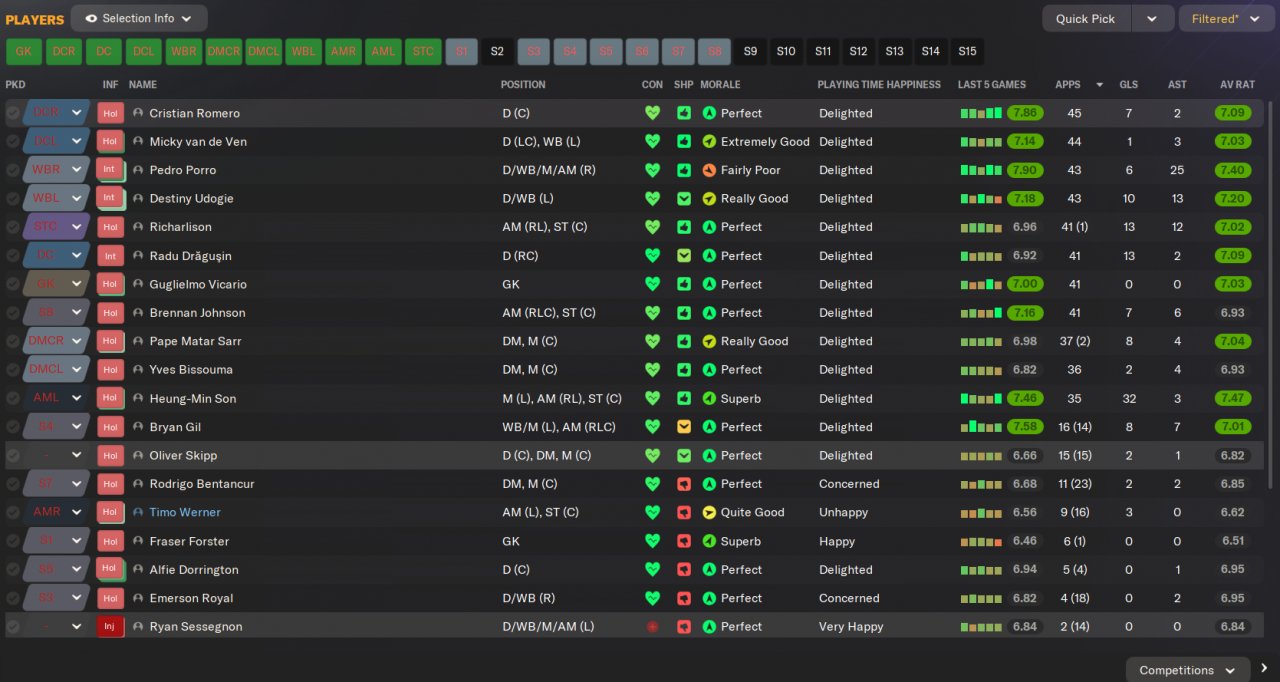Toggle the selection check for Timo Werner
The image size is (1280, 682).
click(x=13, y=512)
